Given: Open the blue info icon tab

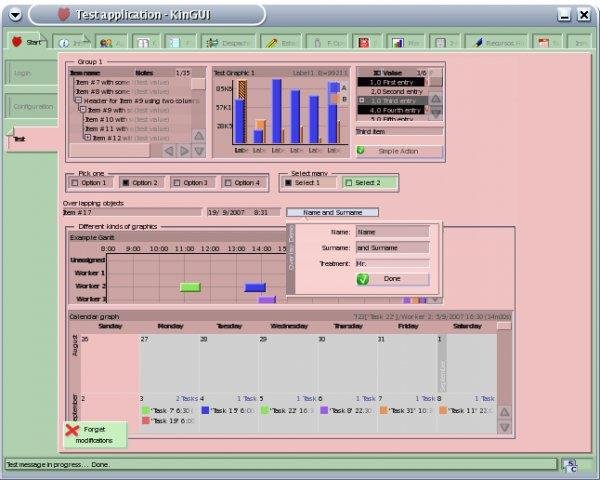Looking at the screenshot, I should point(72,42).
